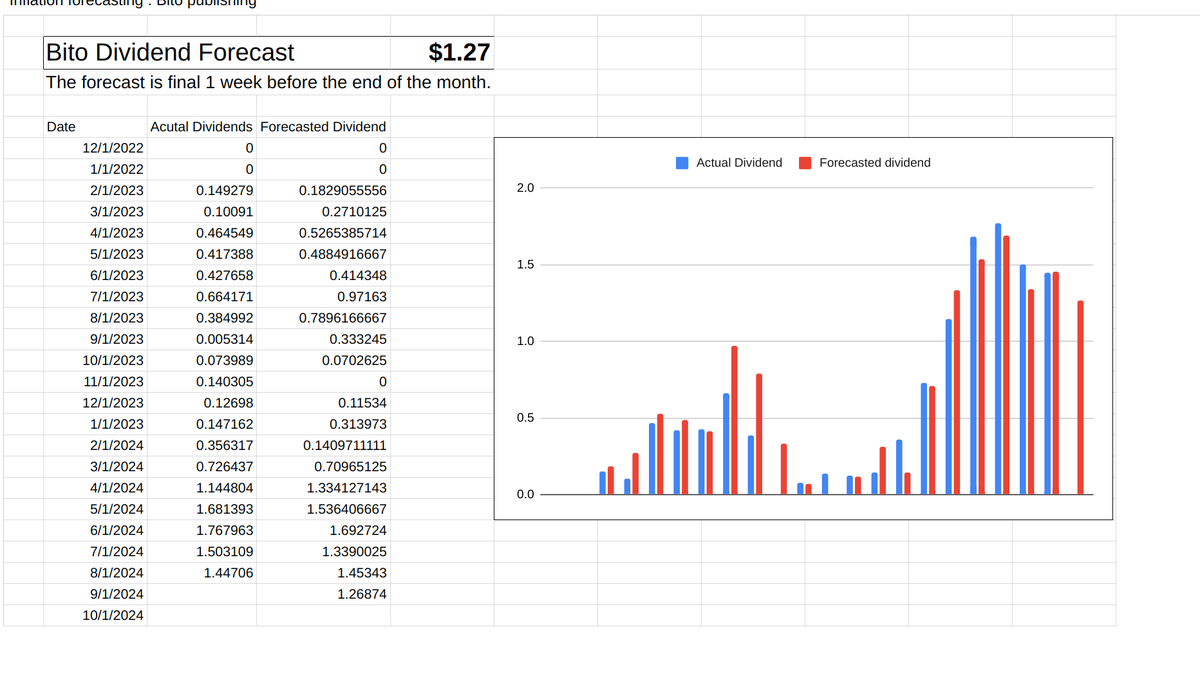
Task: Select forecasted value 1.334127143
Action: tap(323, 488)
